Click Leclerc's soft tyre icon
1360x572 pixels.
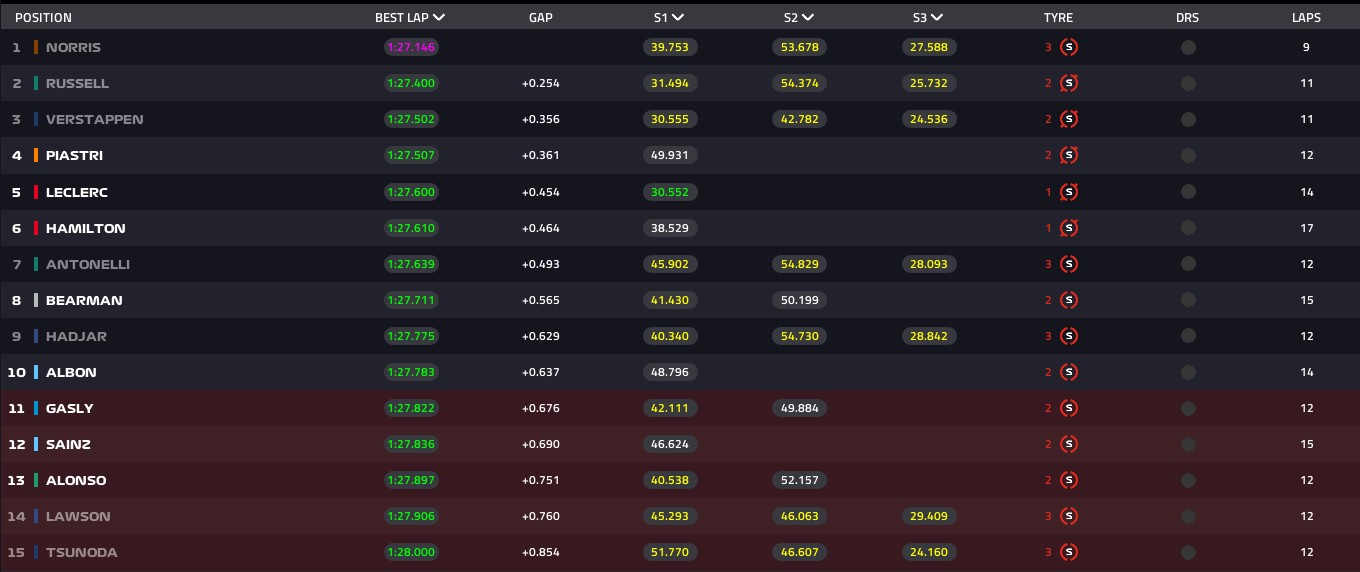1068,191
